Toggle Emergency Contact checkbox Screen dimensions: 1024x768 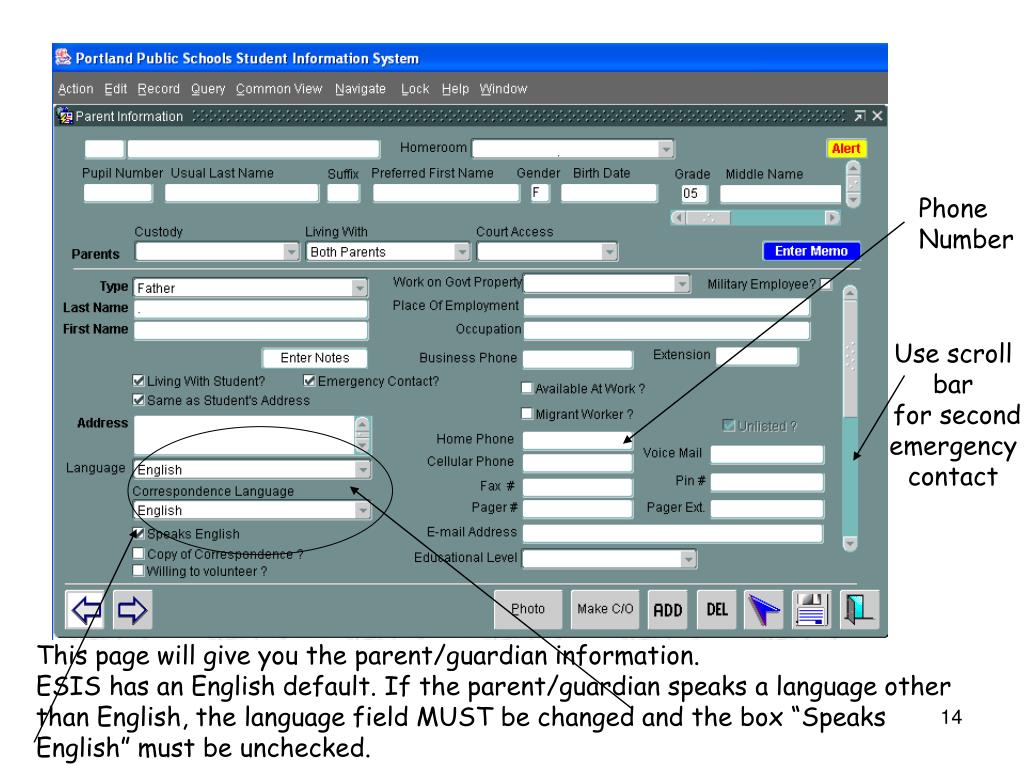click(310, 381)
